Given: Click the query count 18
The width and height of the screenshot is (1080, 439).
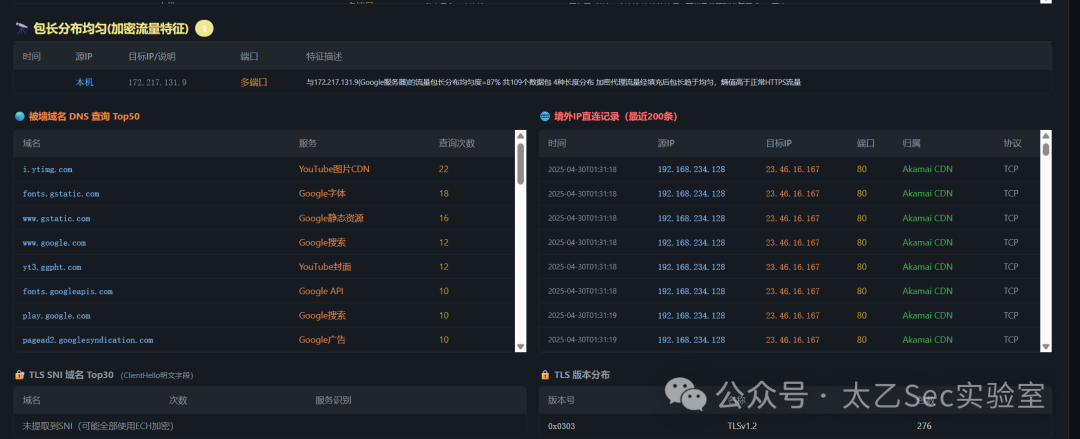Looking at the screenshot, I should [x=444, y=194].
